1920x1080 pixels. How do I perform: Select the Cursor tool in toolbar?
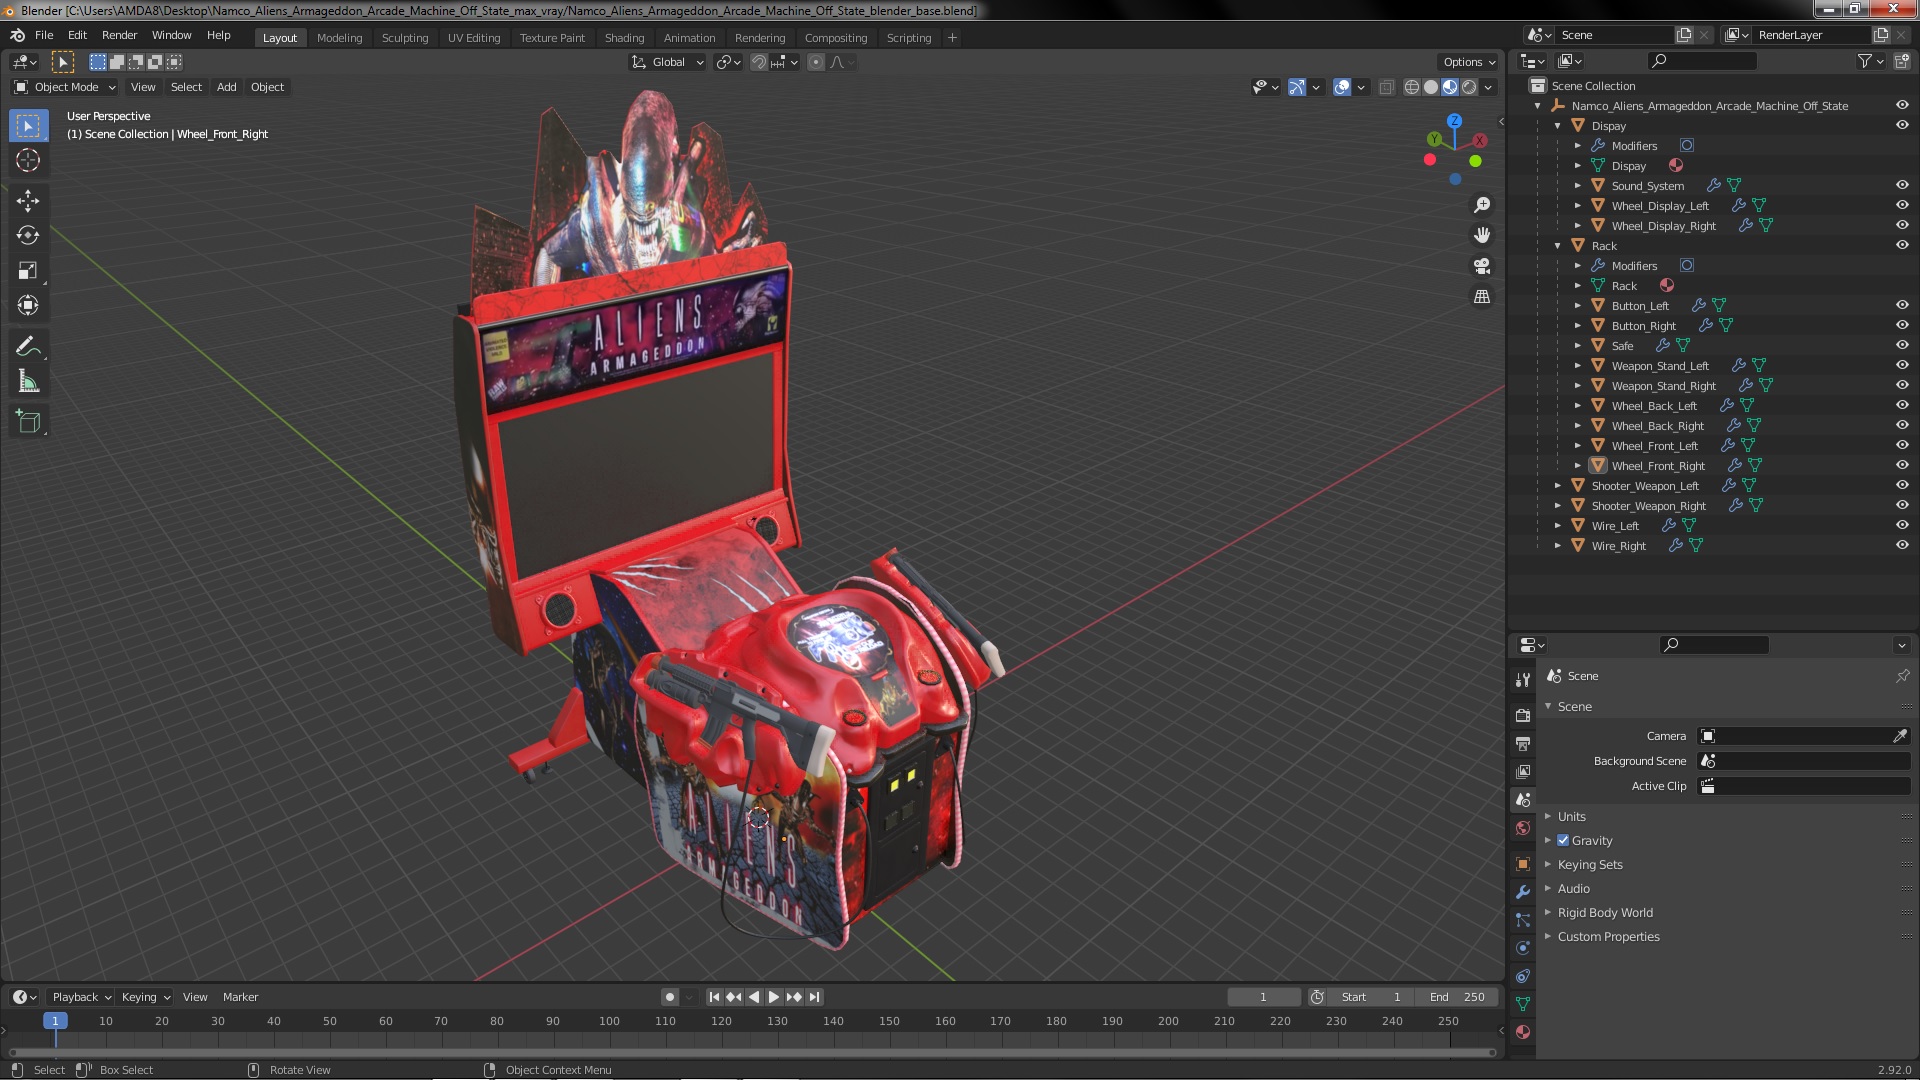point(28,160)
